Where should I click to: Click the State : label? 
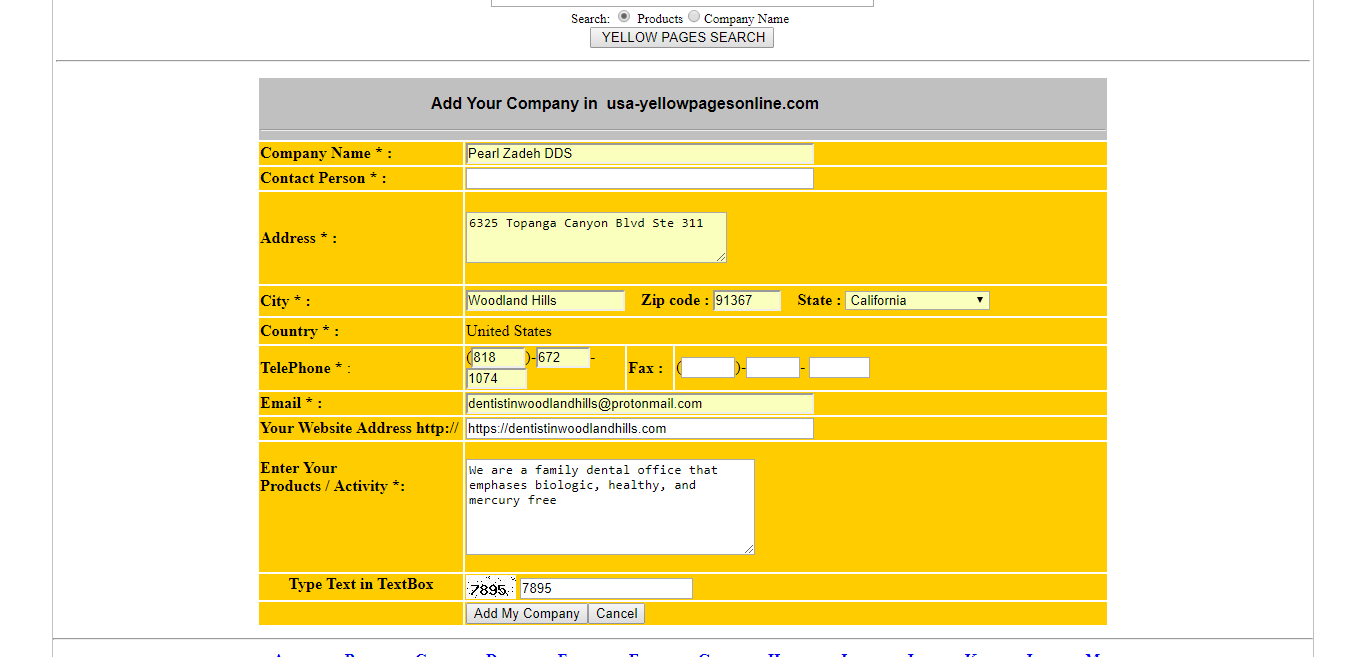point(819,301)
